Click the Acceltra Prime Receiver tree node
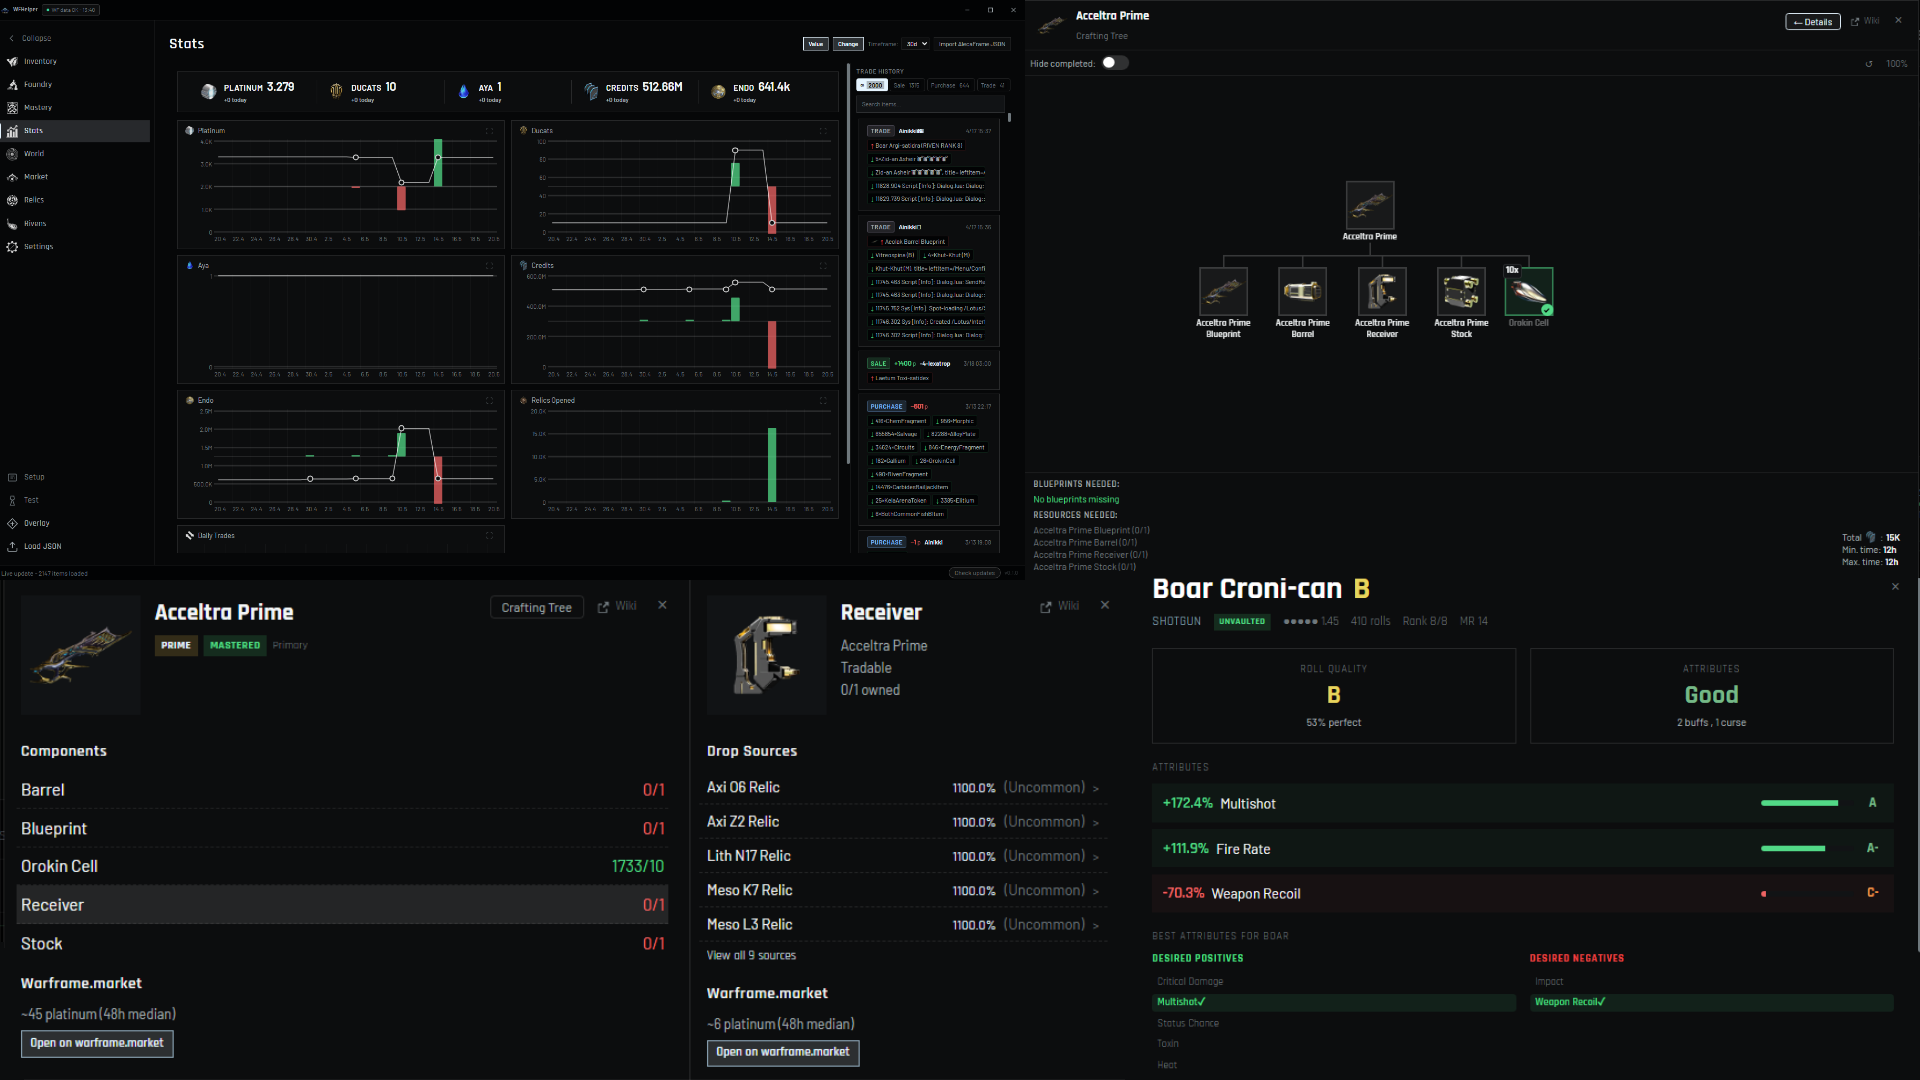 click(1382, 303)
